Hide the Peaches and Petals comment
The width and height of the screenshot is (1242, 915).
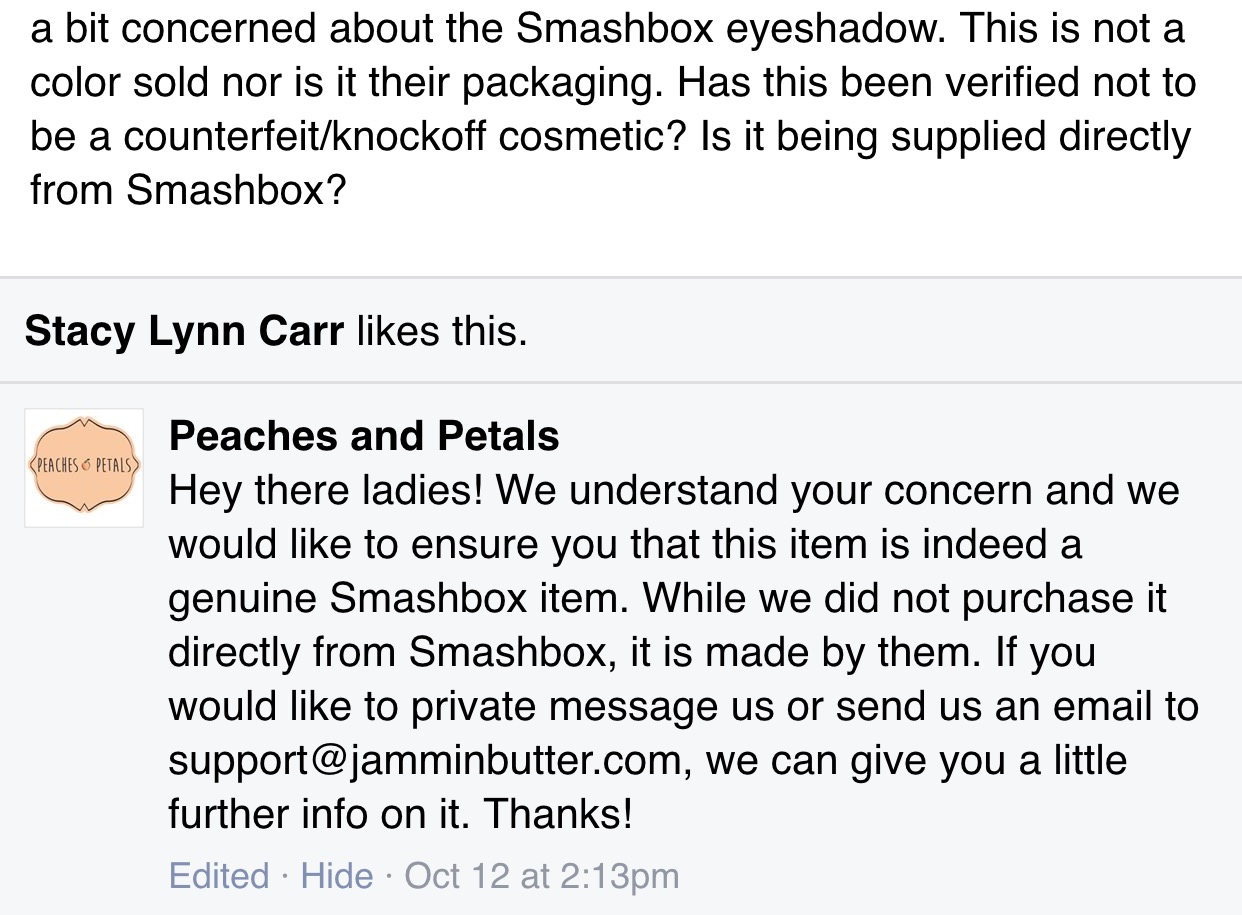pos(337,876)
